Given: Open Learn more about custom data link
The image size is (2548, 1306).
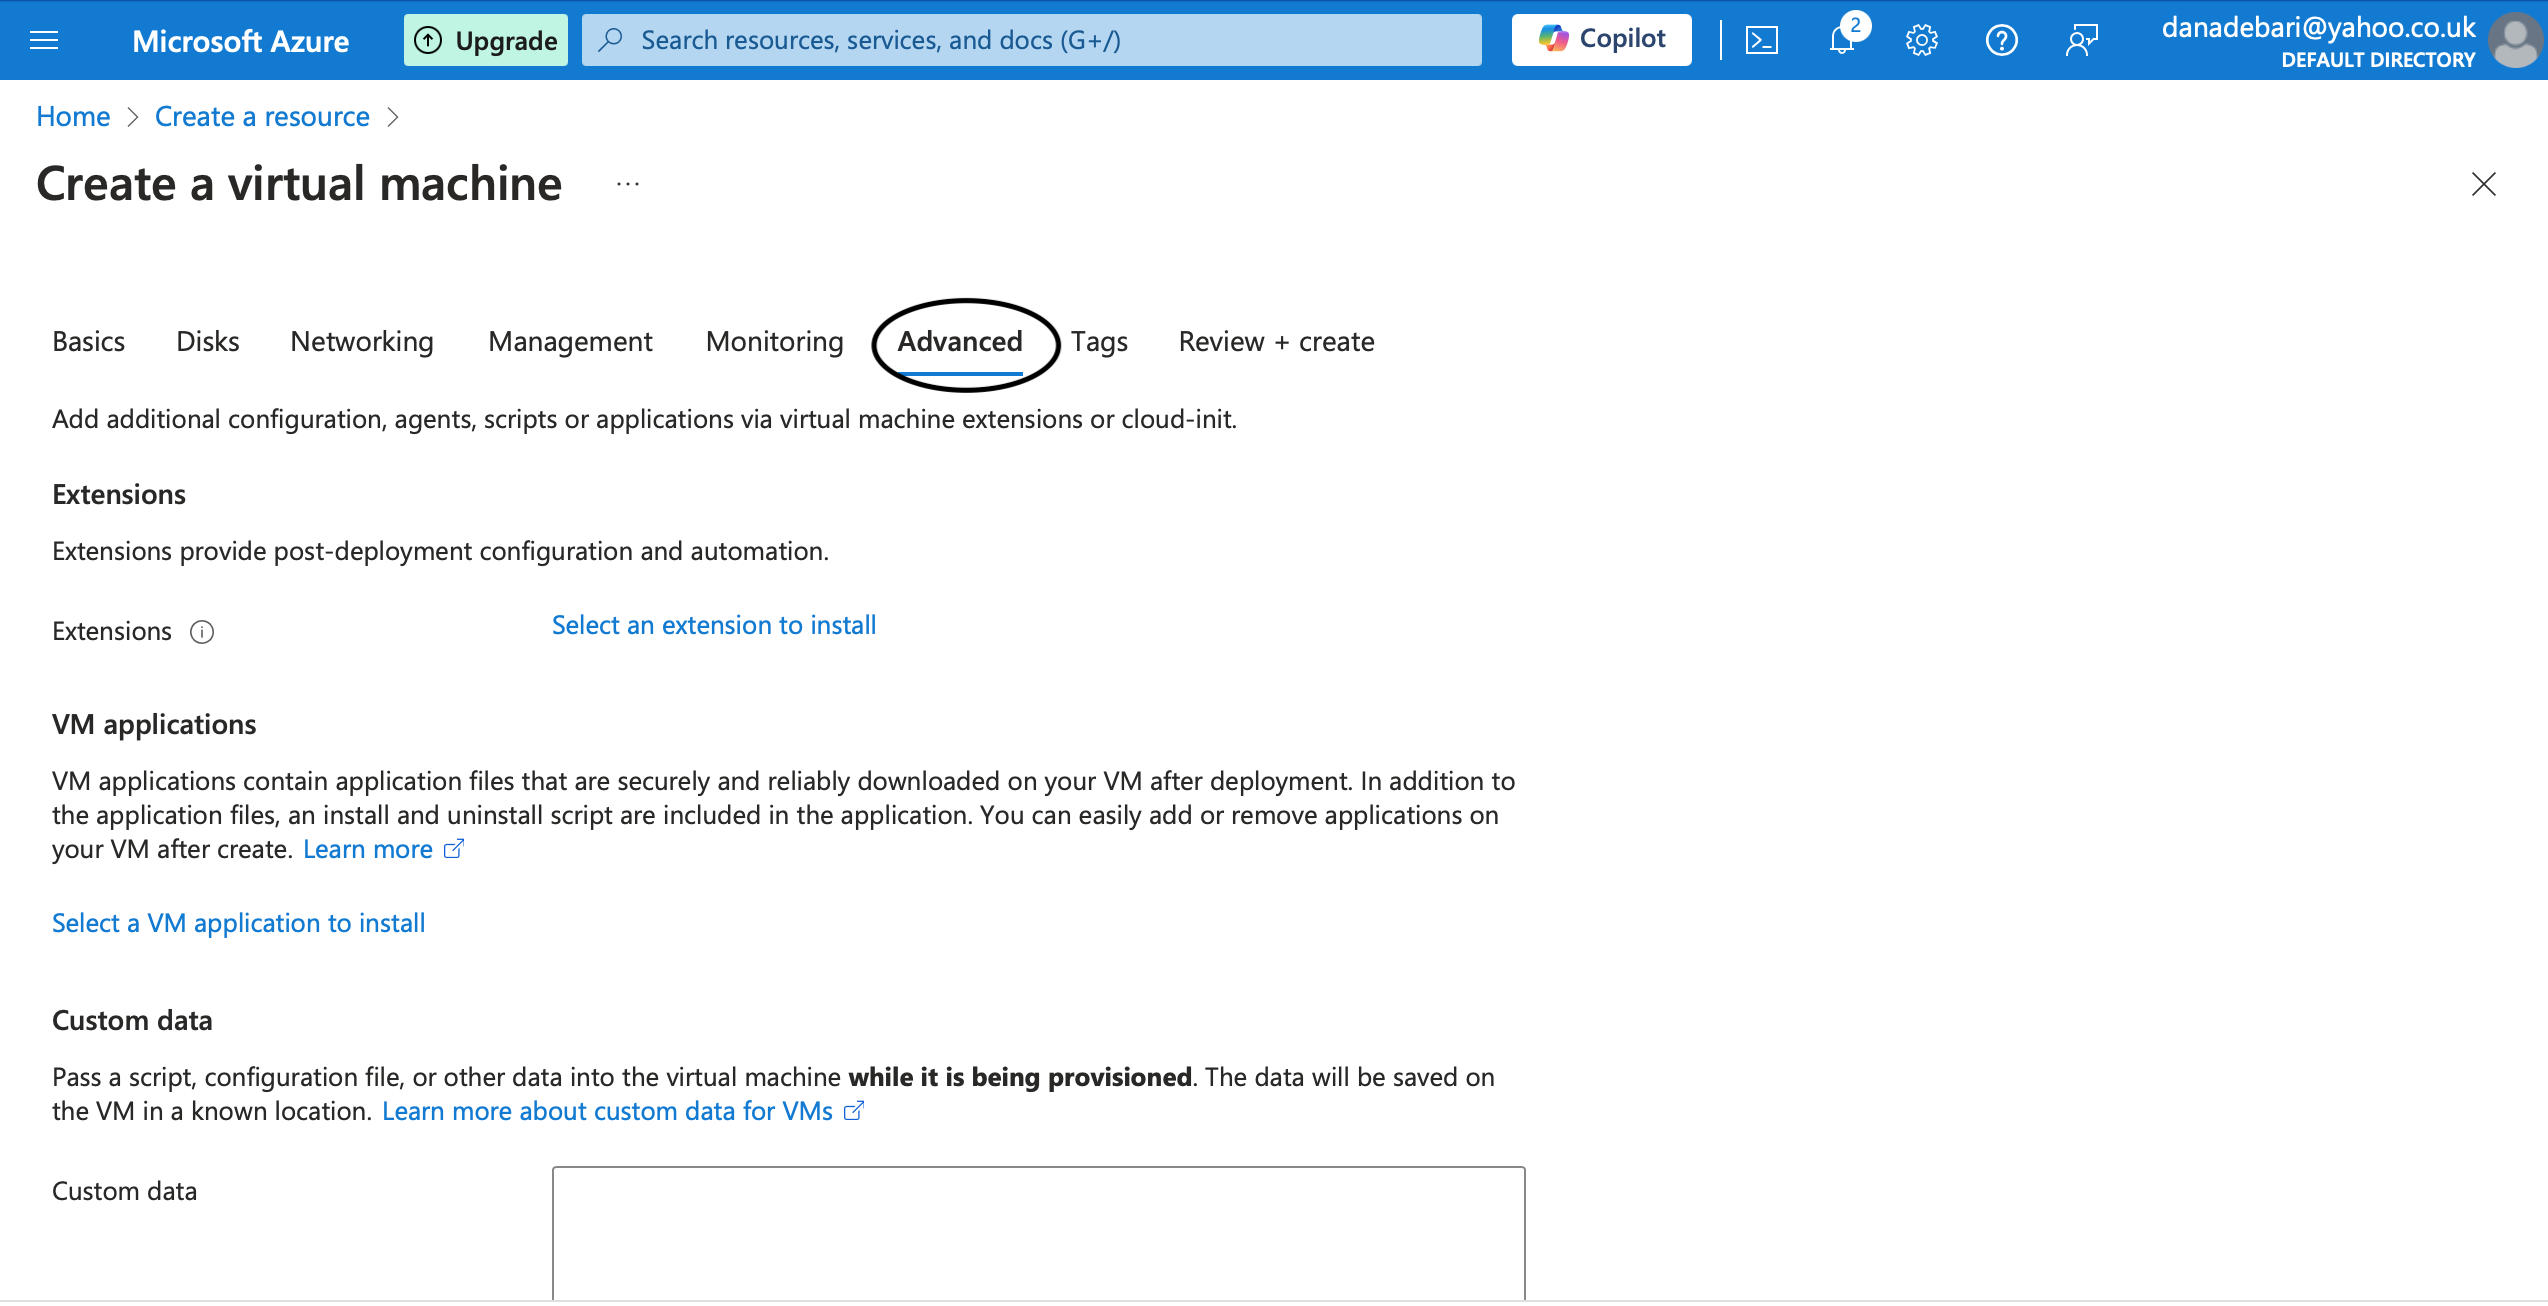Looking at the screenshot, I should [607, 1111].
